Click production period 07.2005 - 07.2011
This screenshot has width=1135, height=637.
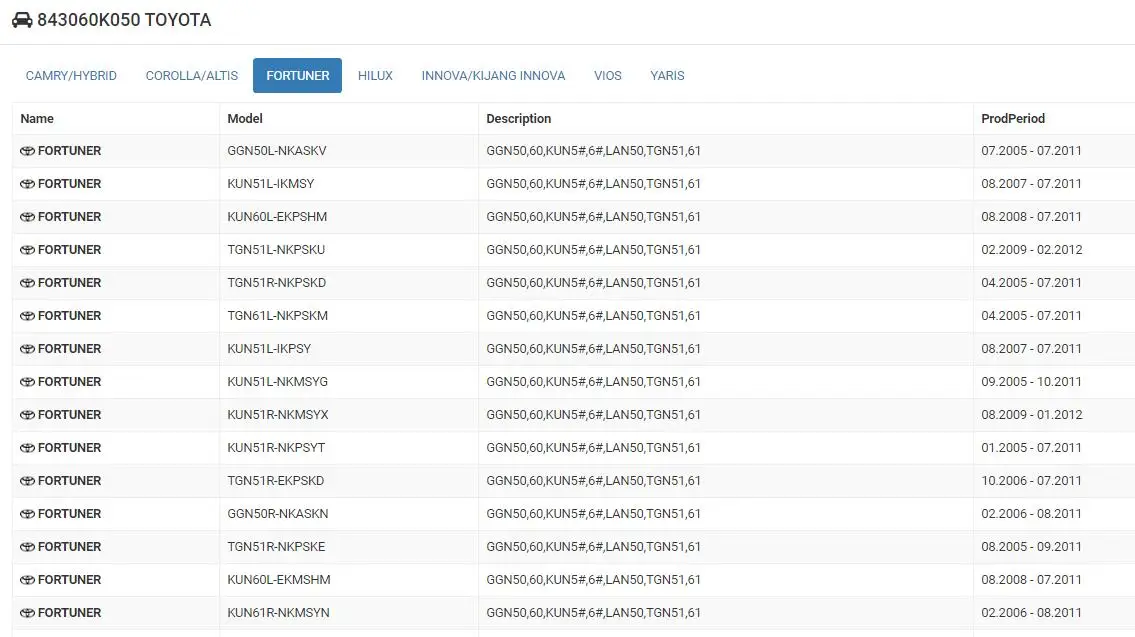click(1031, 151)
